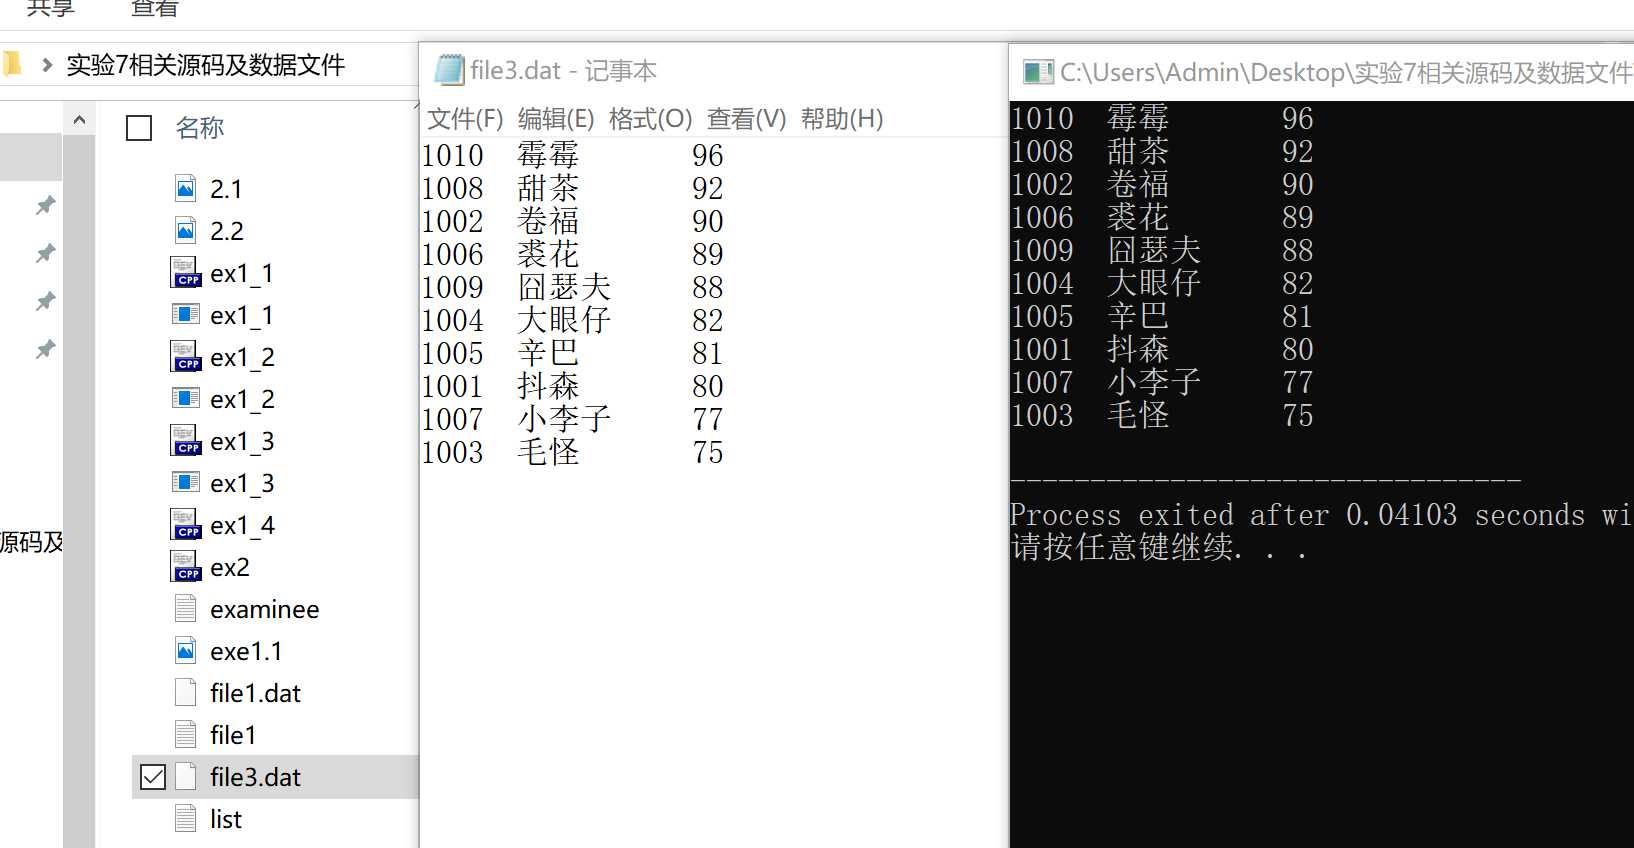
Task: Click the console window icon in title bar
Action: click(x=1038, y=72)
